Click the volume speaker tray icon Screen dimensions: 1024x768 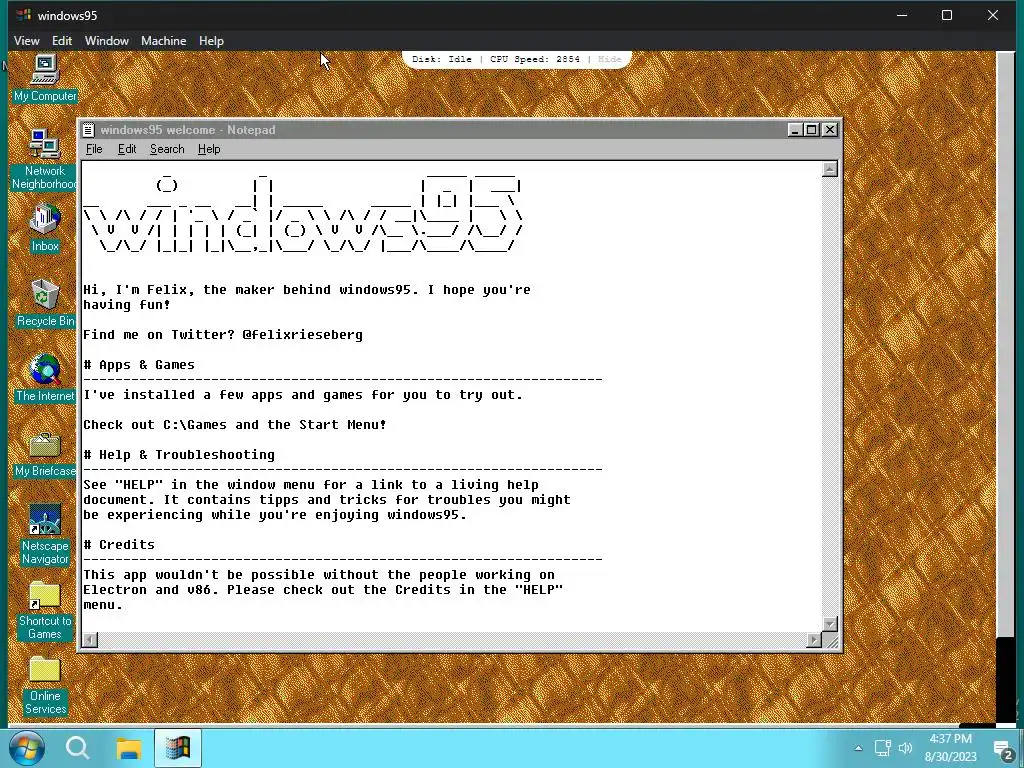point(905,748)
